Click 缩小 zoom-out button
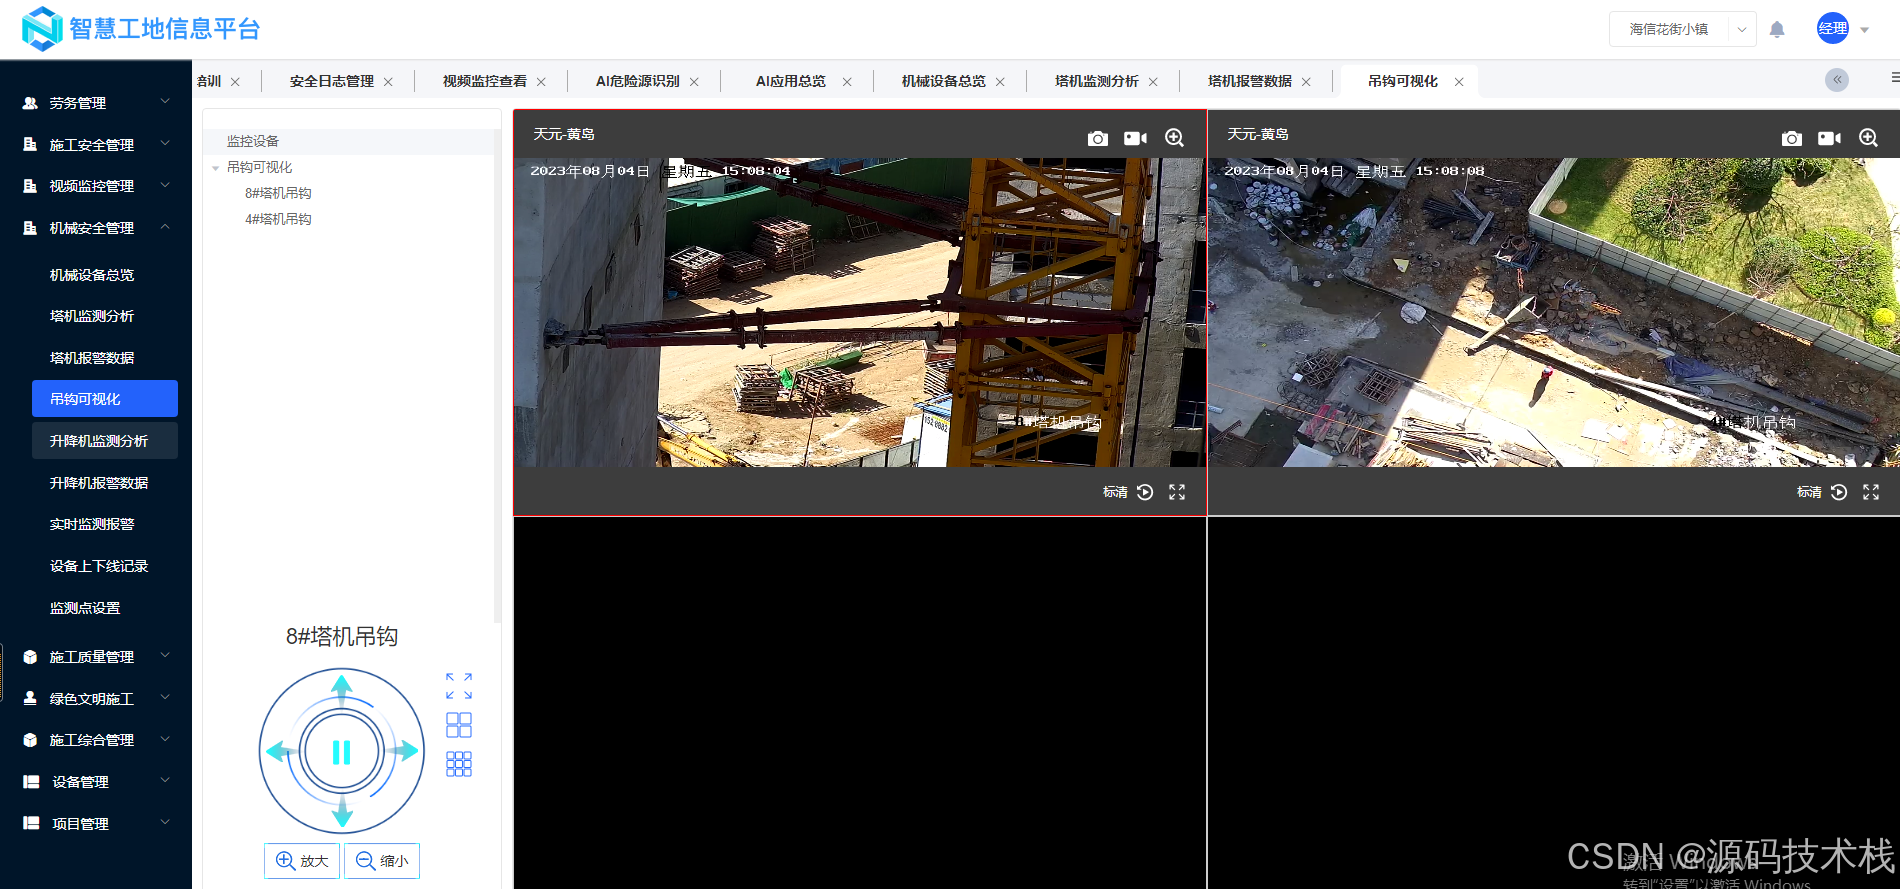The image size is (1900, 889). [382, 861]
